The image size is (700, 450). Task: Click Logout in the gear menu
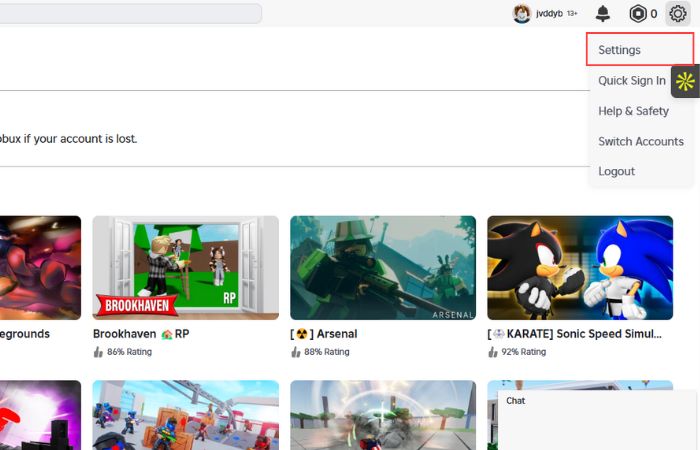coord(617,171)
